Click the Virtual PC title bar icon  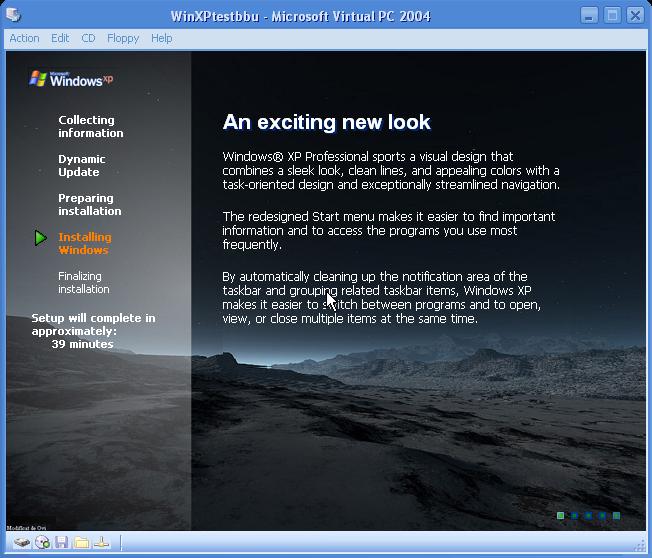[x=13, y=15]
